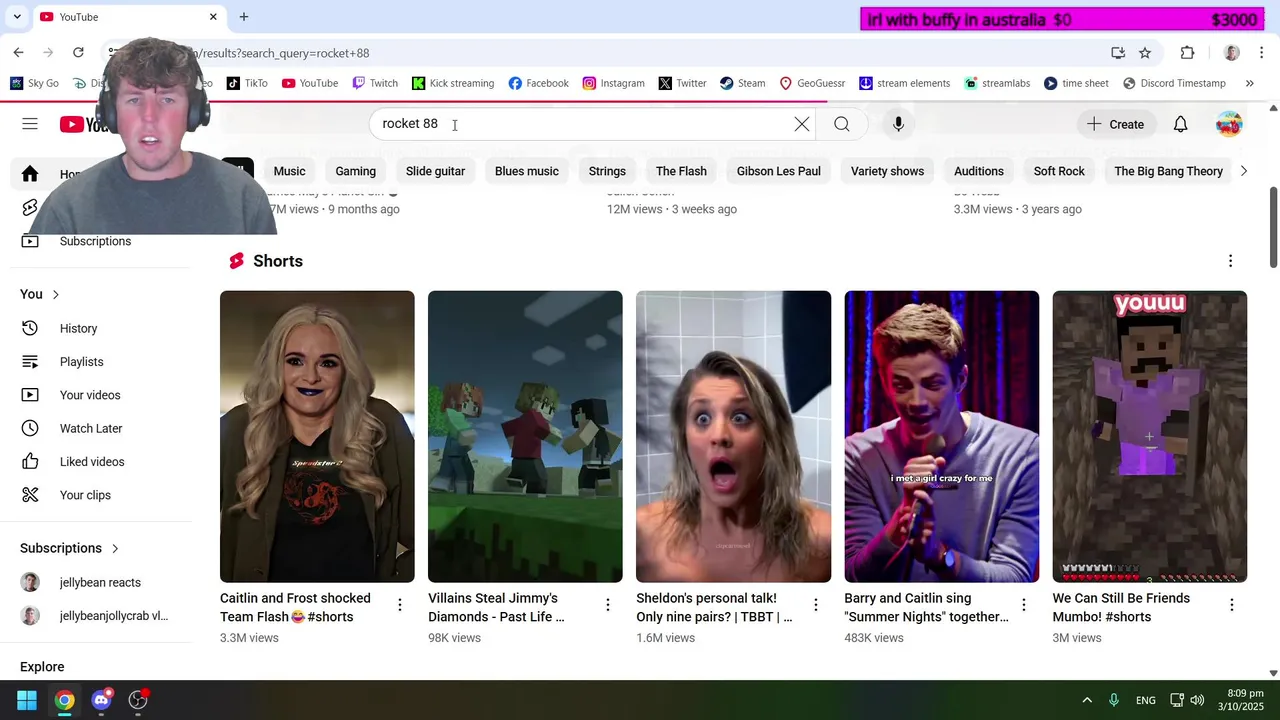Click the History icon in the sidebar
The height and width of the screenshot is (720, 1280).
click(30, 328)
